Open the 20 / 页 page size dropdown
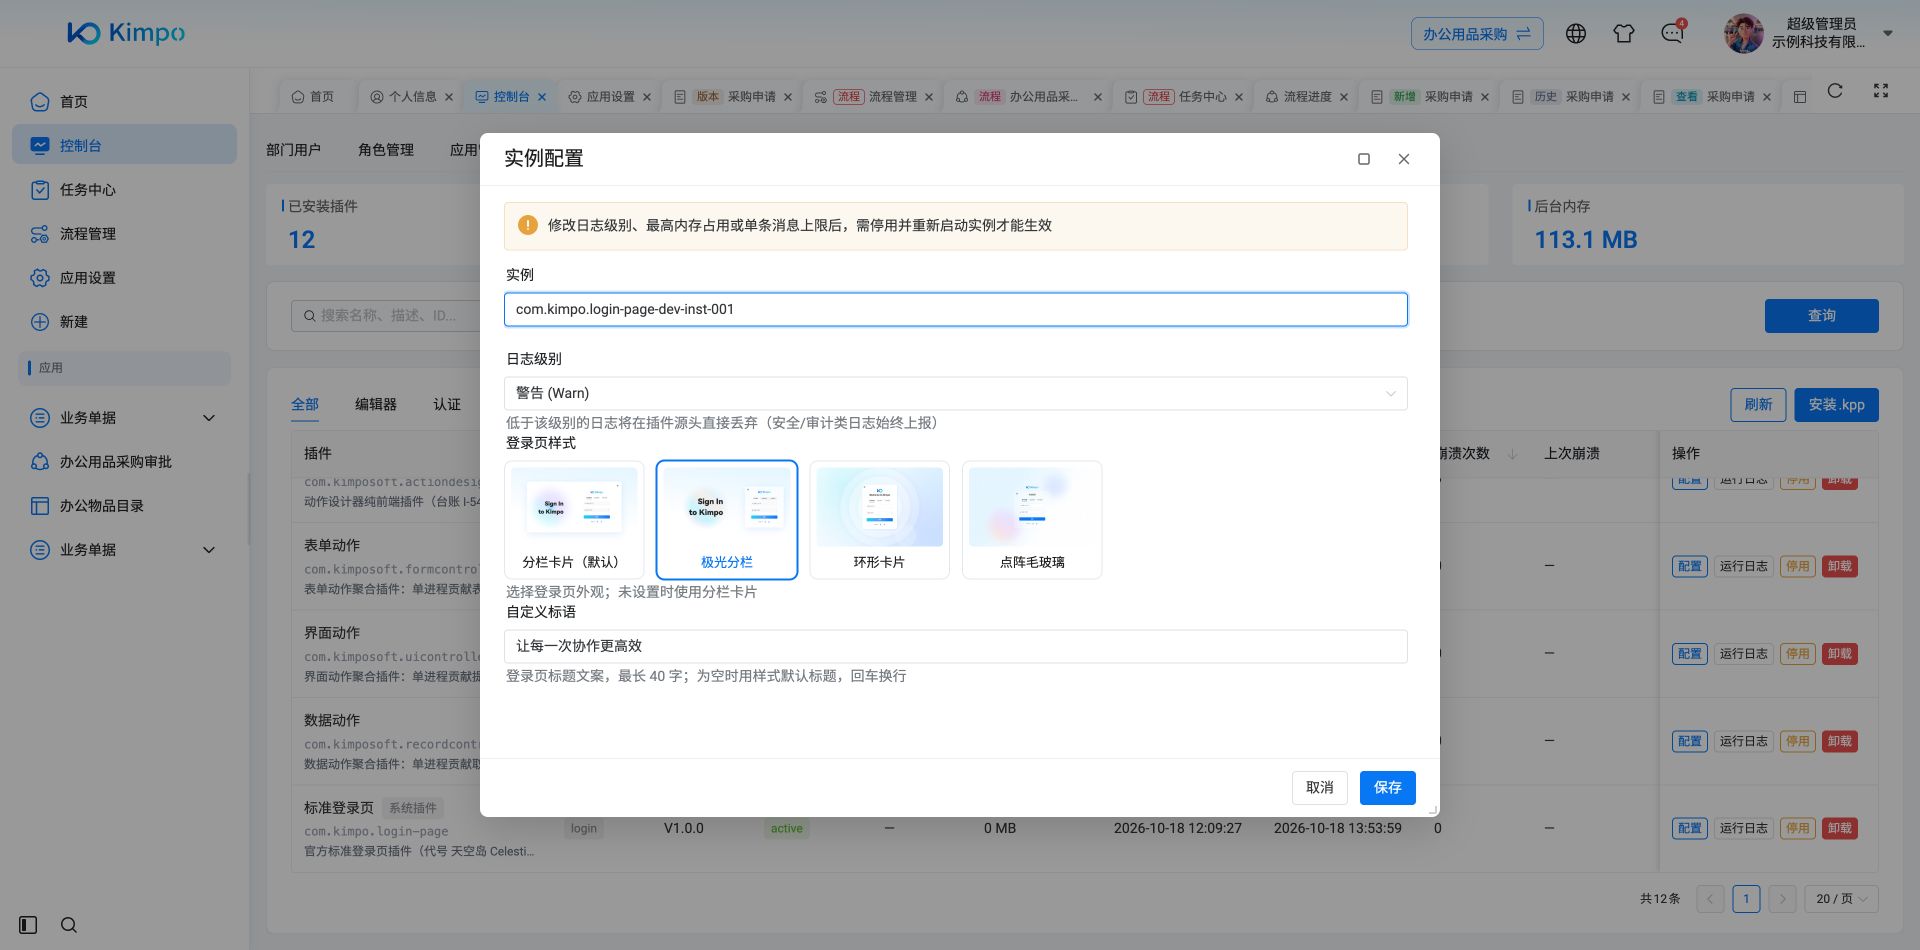Image resolution: width=1920 pixels, height=950 pixels. 1842,898
